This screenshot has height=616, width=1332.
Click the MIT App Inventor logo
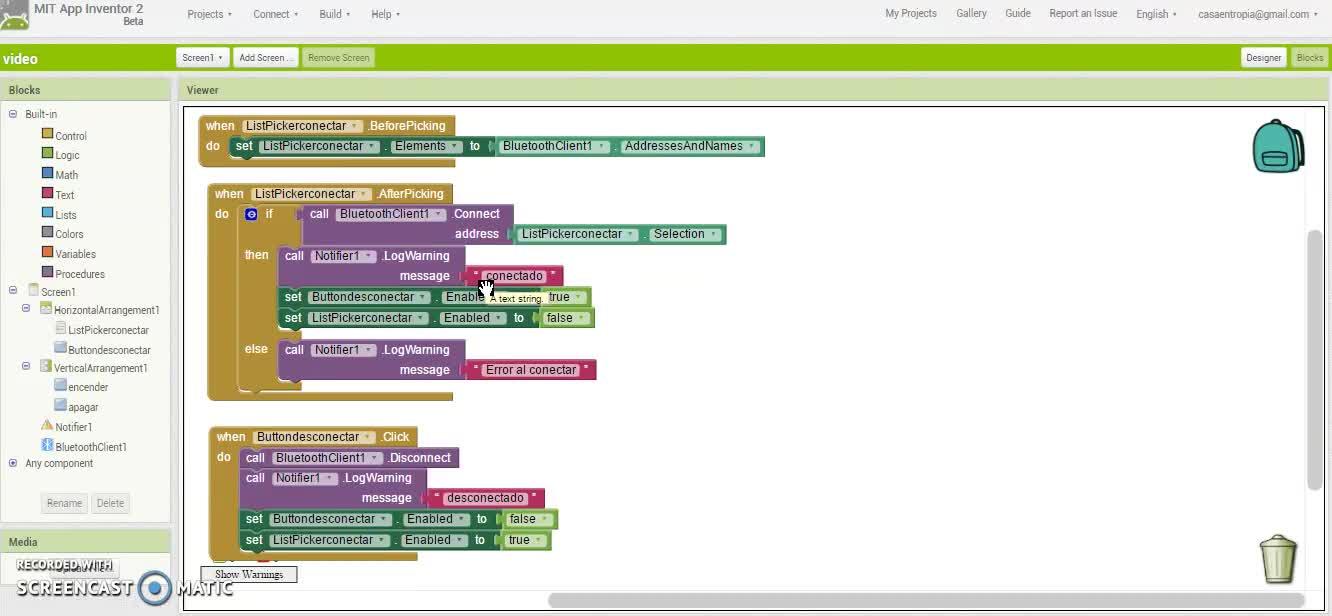pos(14,14)
